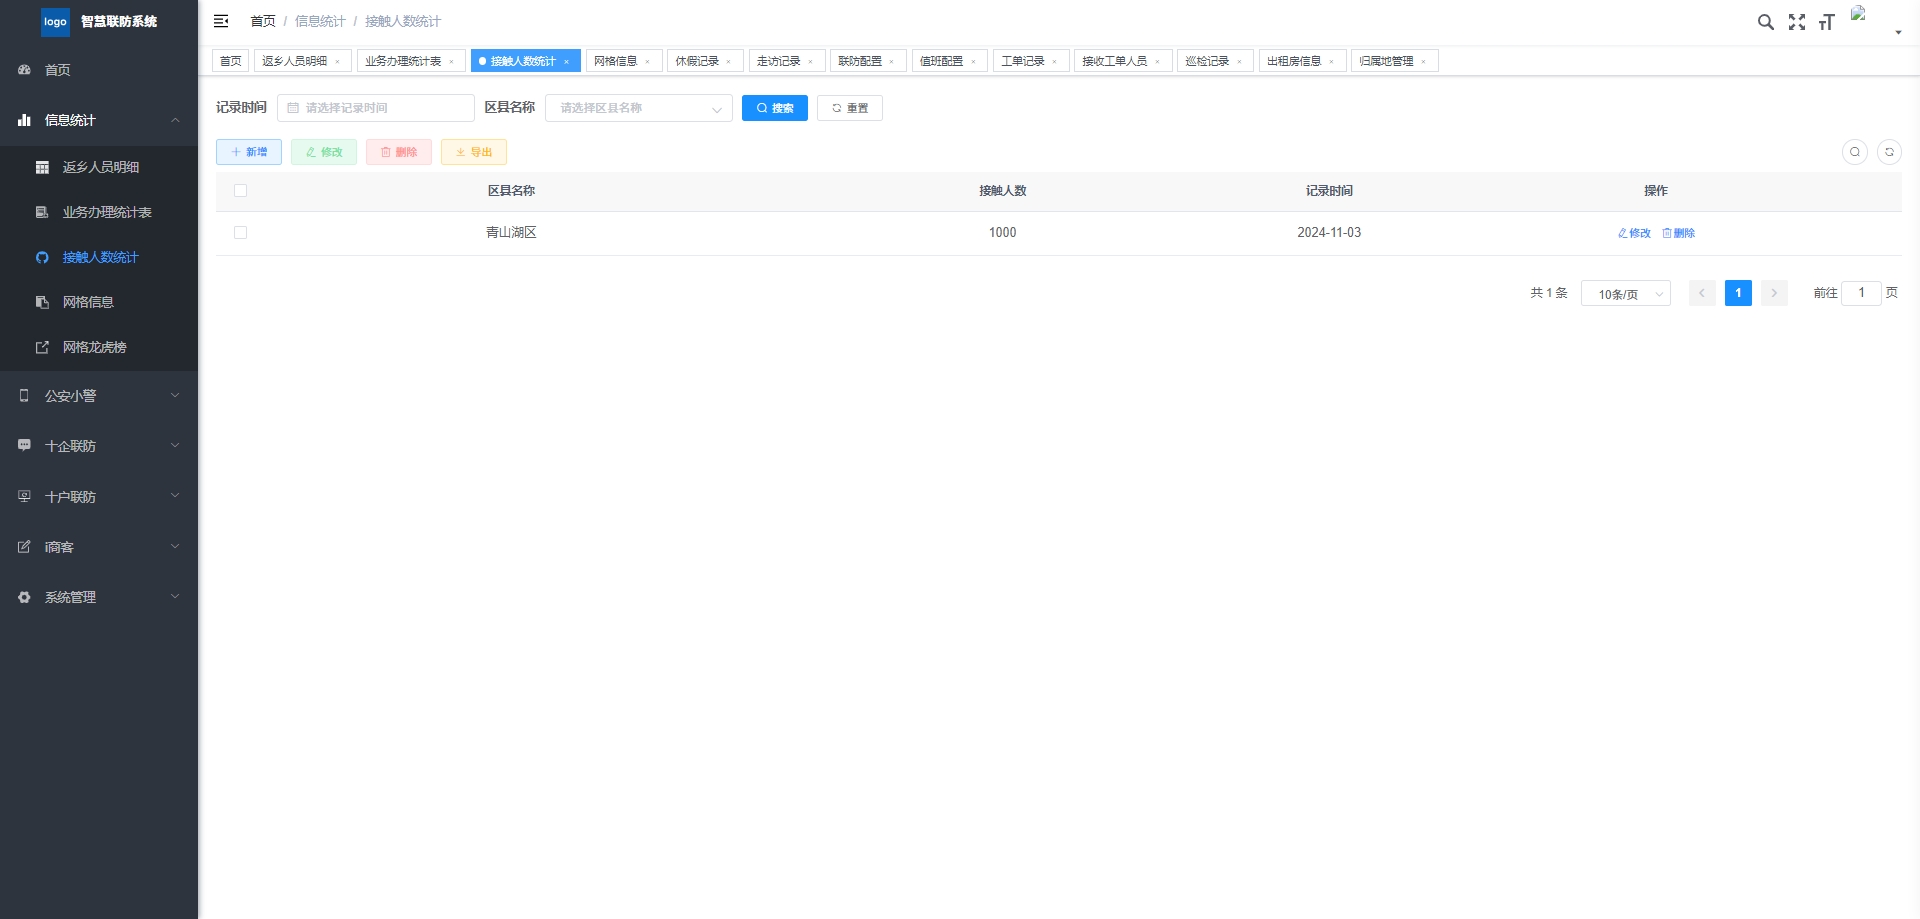
Task: Open the user avatar menu
Action: 1876,22
